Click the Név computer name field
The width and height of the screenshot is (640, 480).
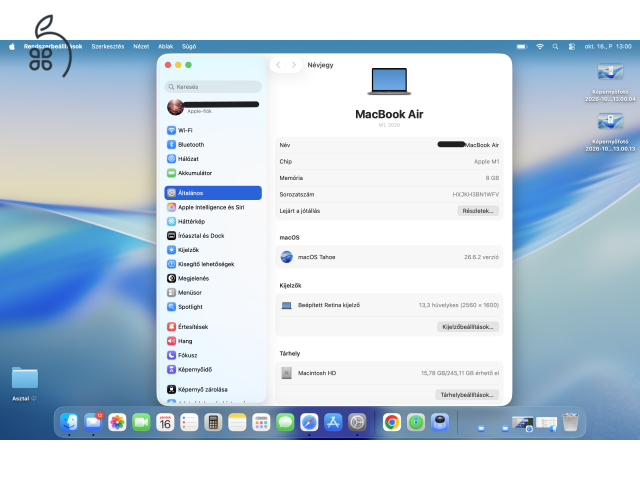click(x=389, y=145)
